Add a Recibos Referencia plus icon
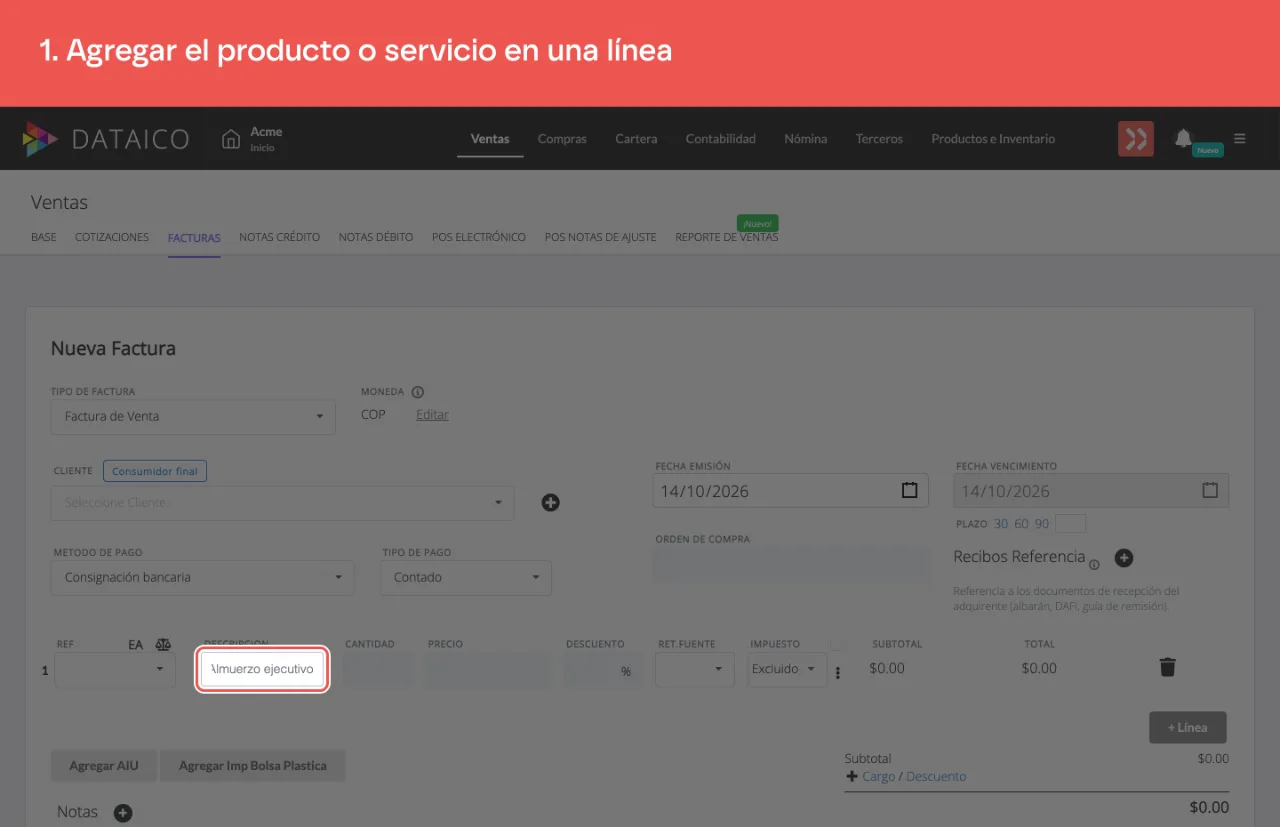1280x827 pixels. click(1124, 558)
